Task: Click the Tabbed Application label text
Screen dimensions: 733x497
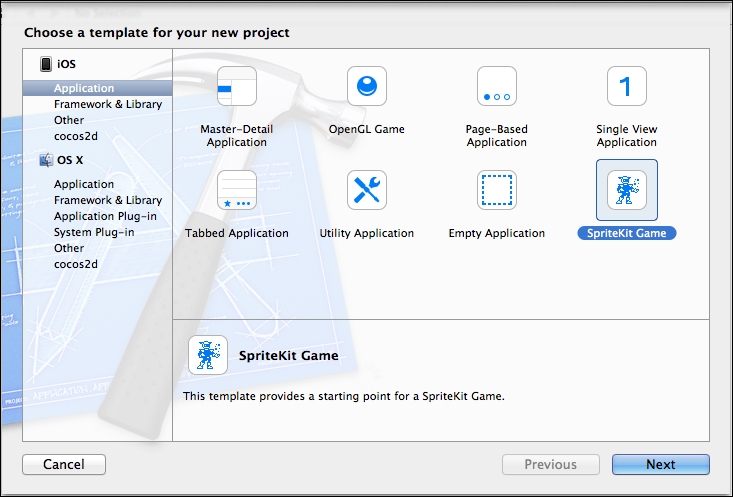Action: 237,233
